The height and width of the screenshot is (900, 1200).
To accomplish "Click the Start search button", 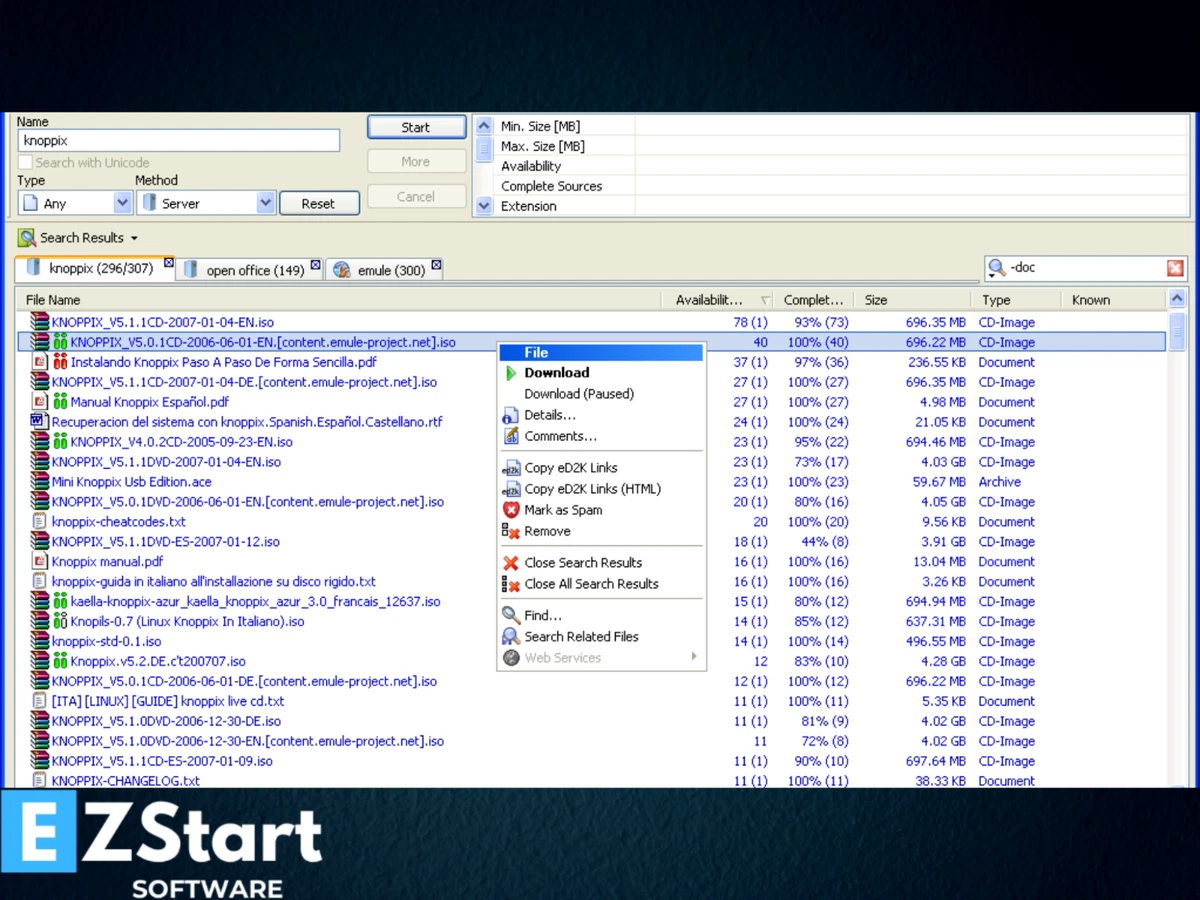I will 416,127.
